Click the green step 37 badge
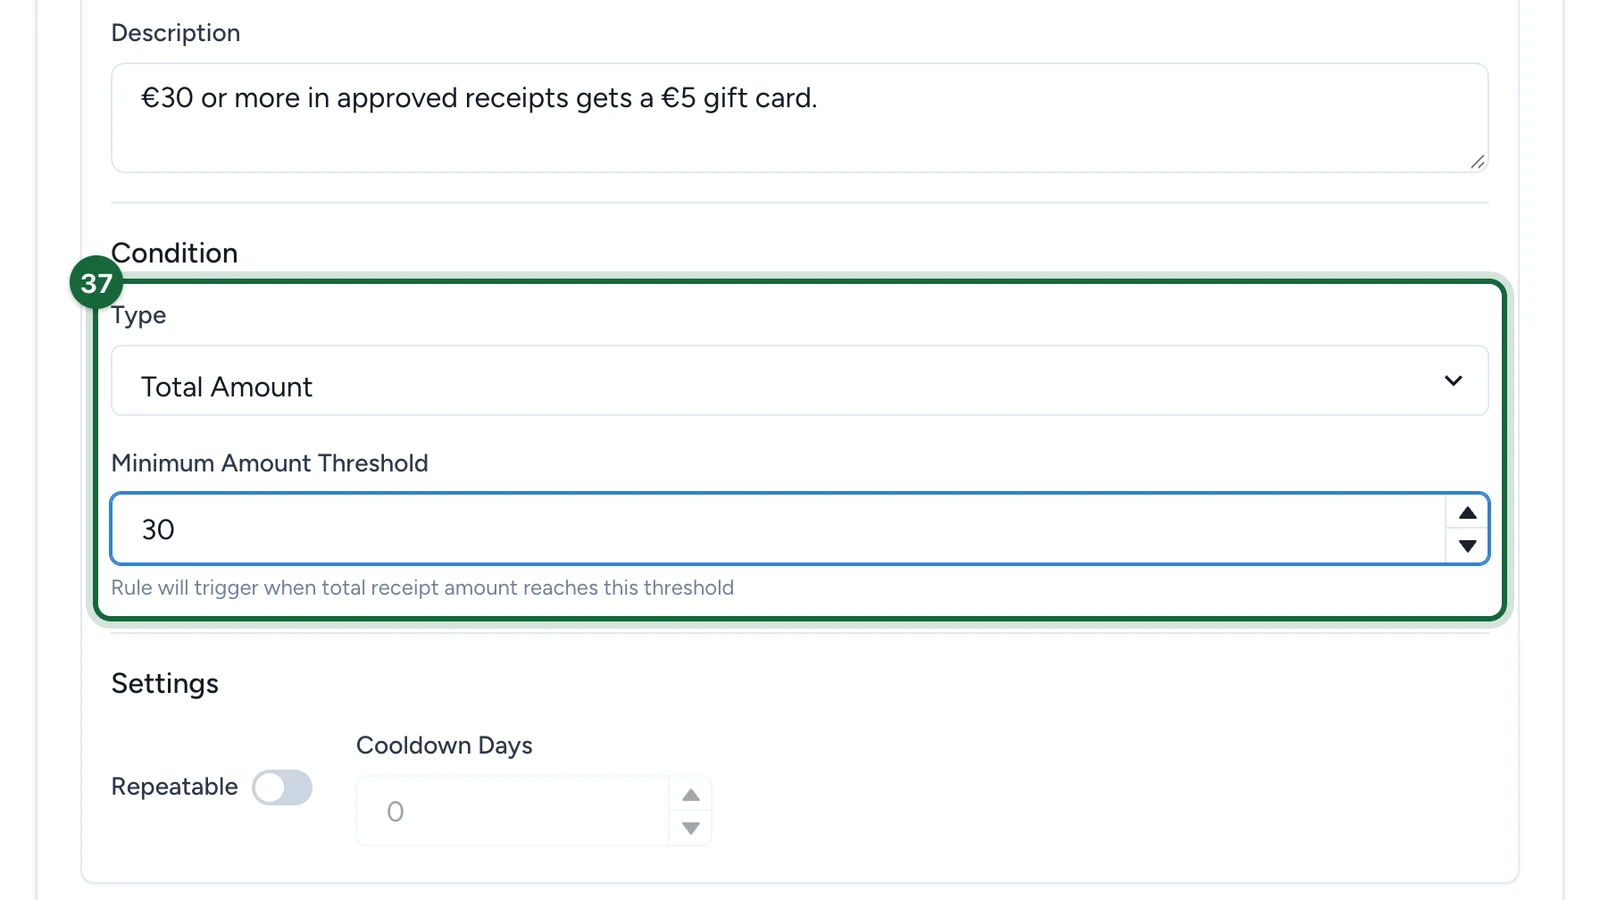Viewport: 1600px width, 900px height. (96, 283)
